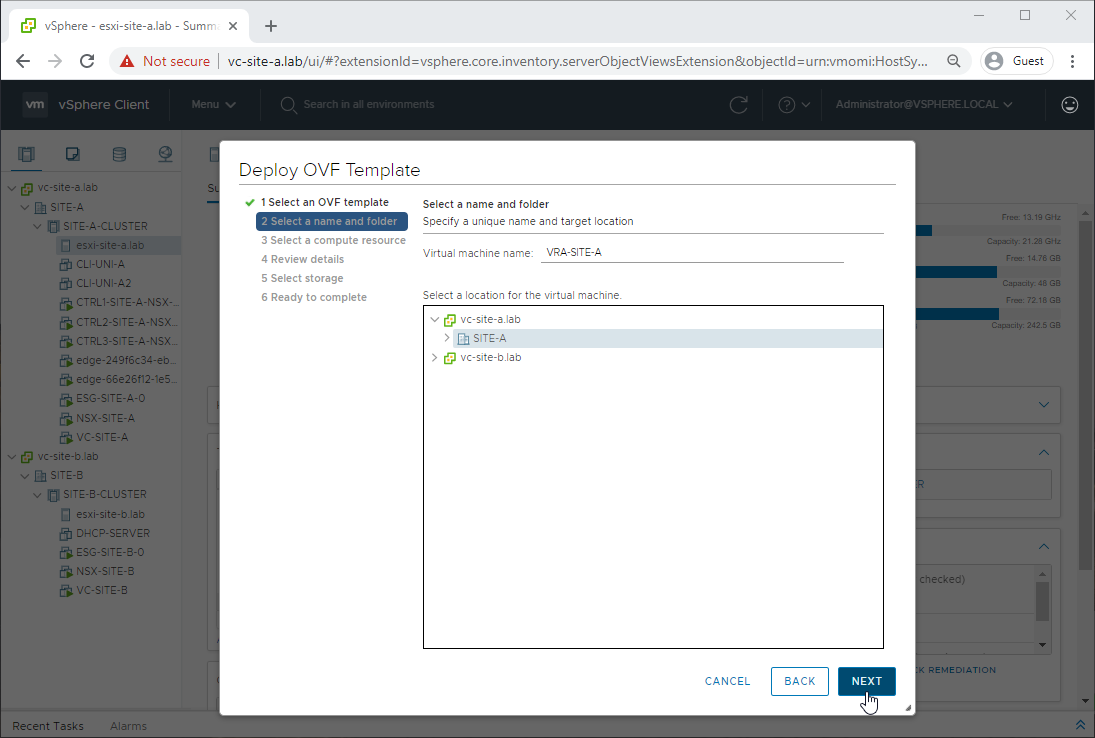1095x738 pixels.
Task: Select host esxi-site-b.lab in sidebar
Action: (110, 514)
